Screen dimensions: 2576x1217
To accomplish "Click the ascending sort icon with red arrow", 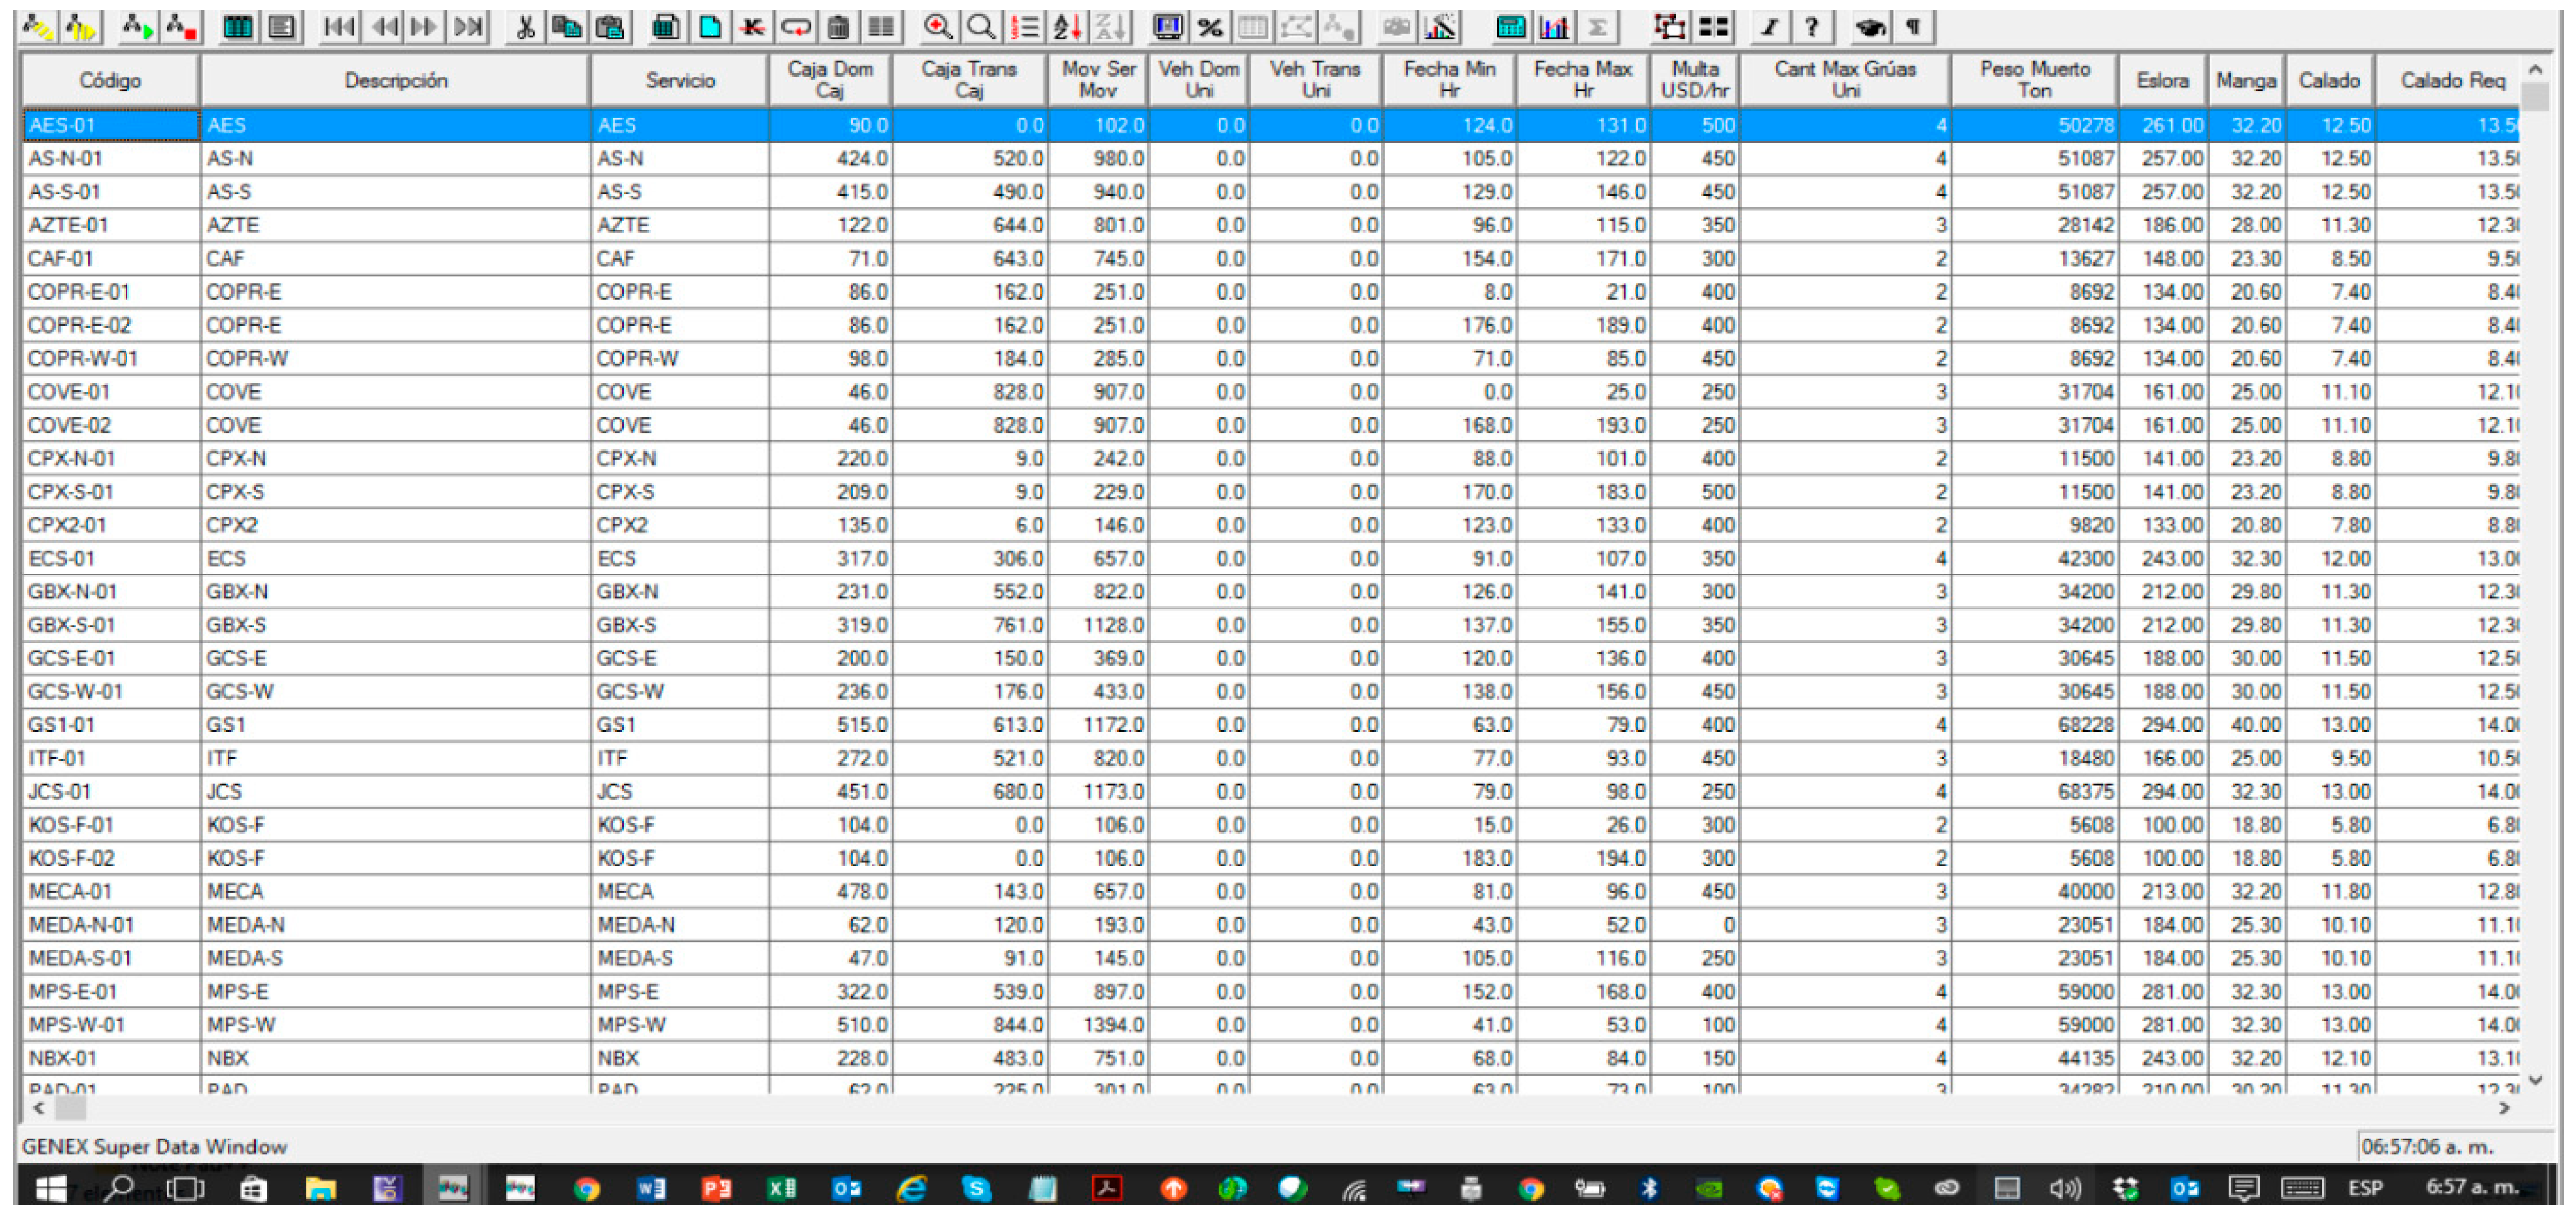I will point(1067,27).
